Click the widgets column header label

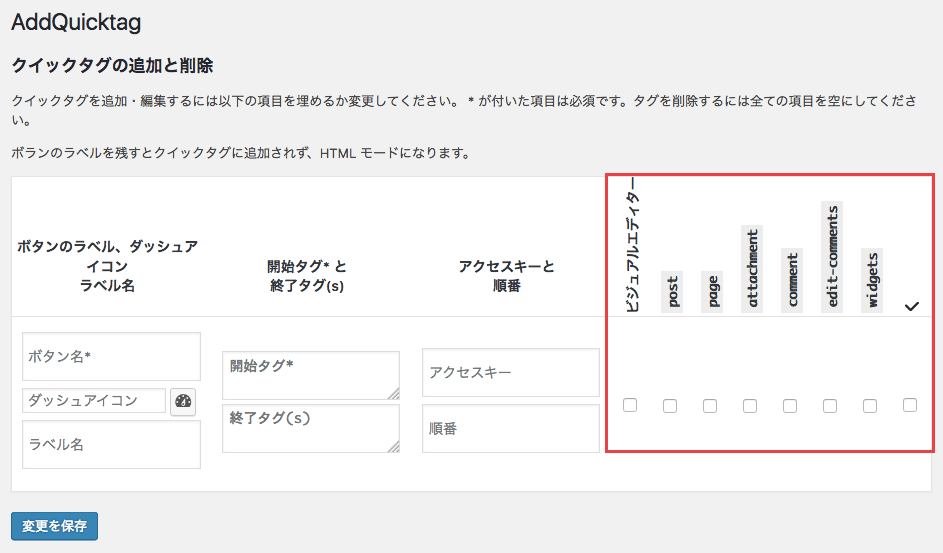[872, 280]
